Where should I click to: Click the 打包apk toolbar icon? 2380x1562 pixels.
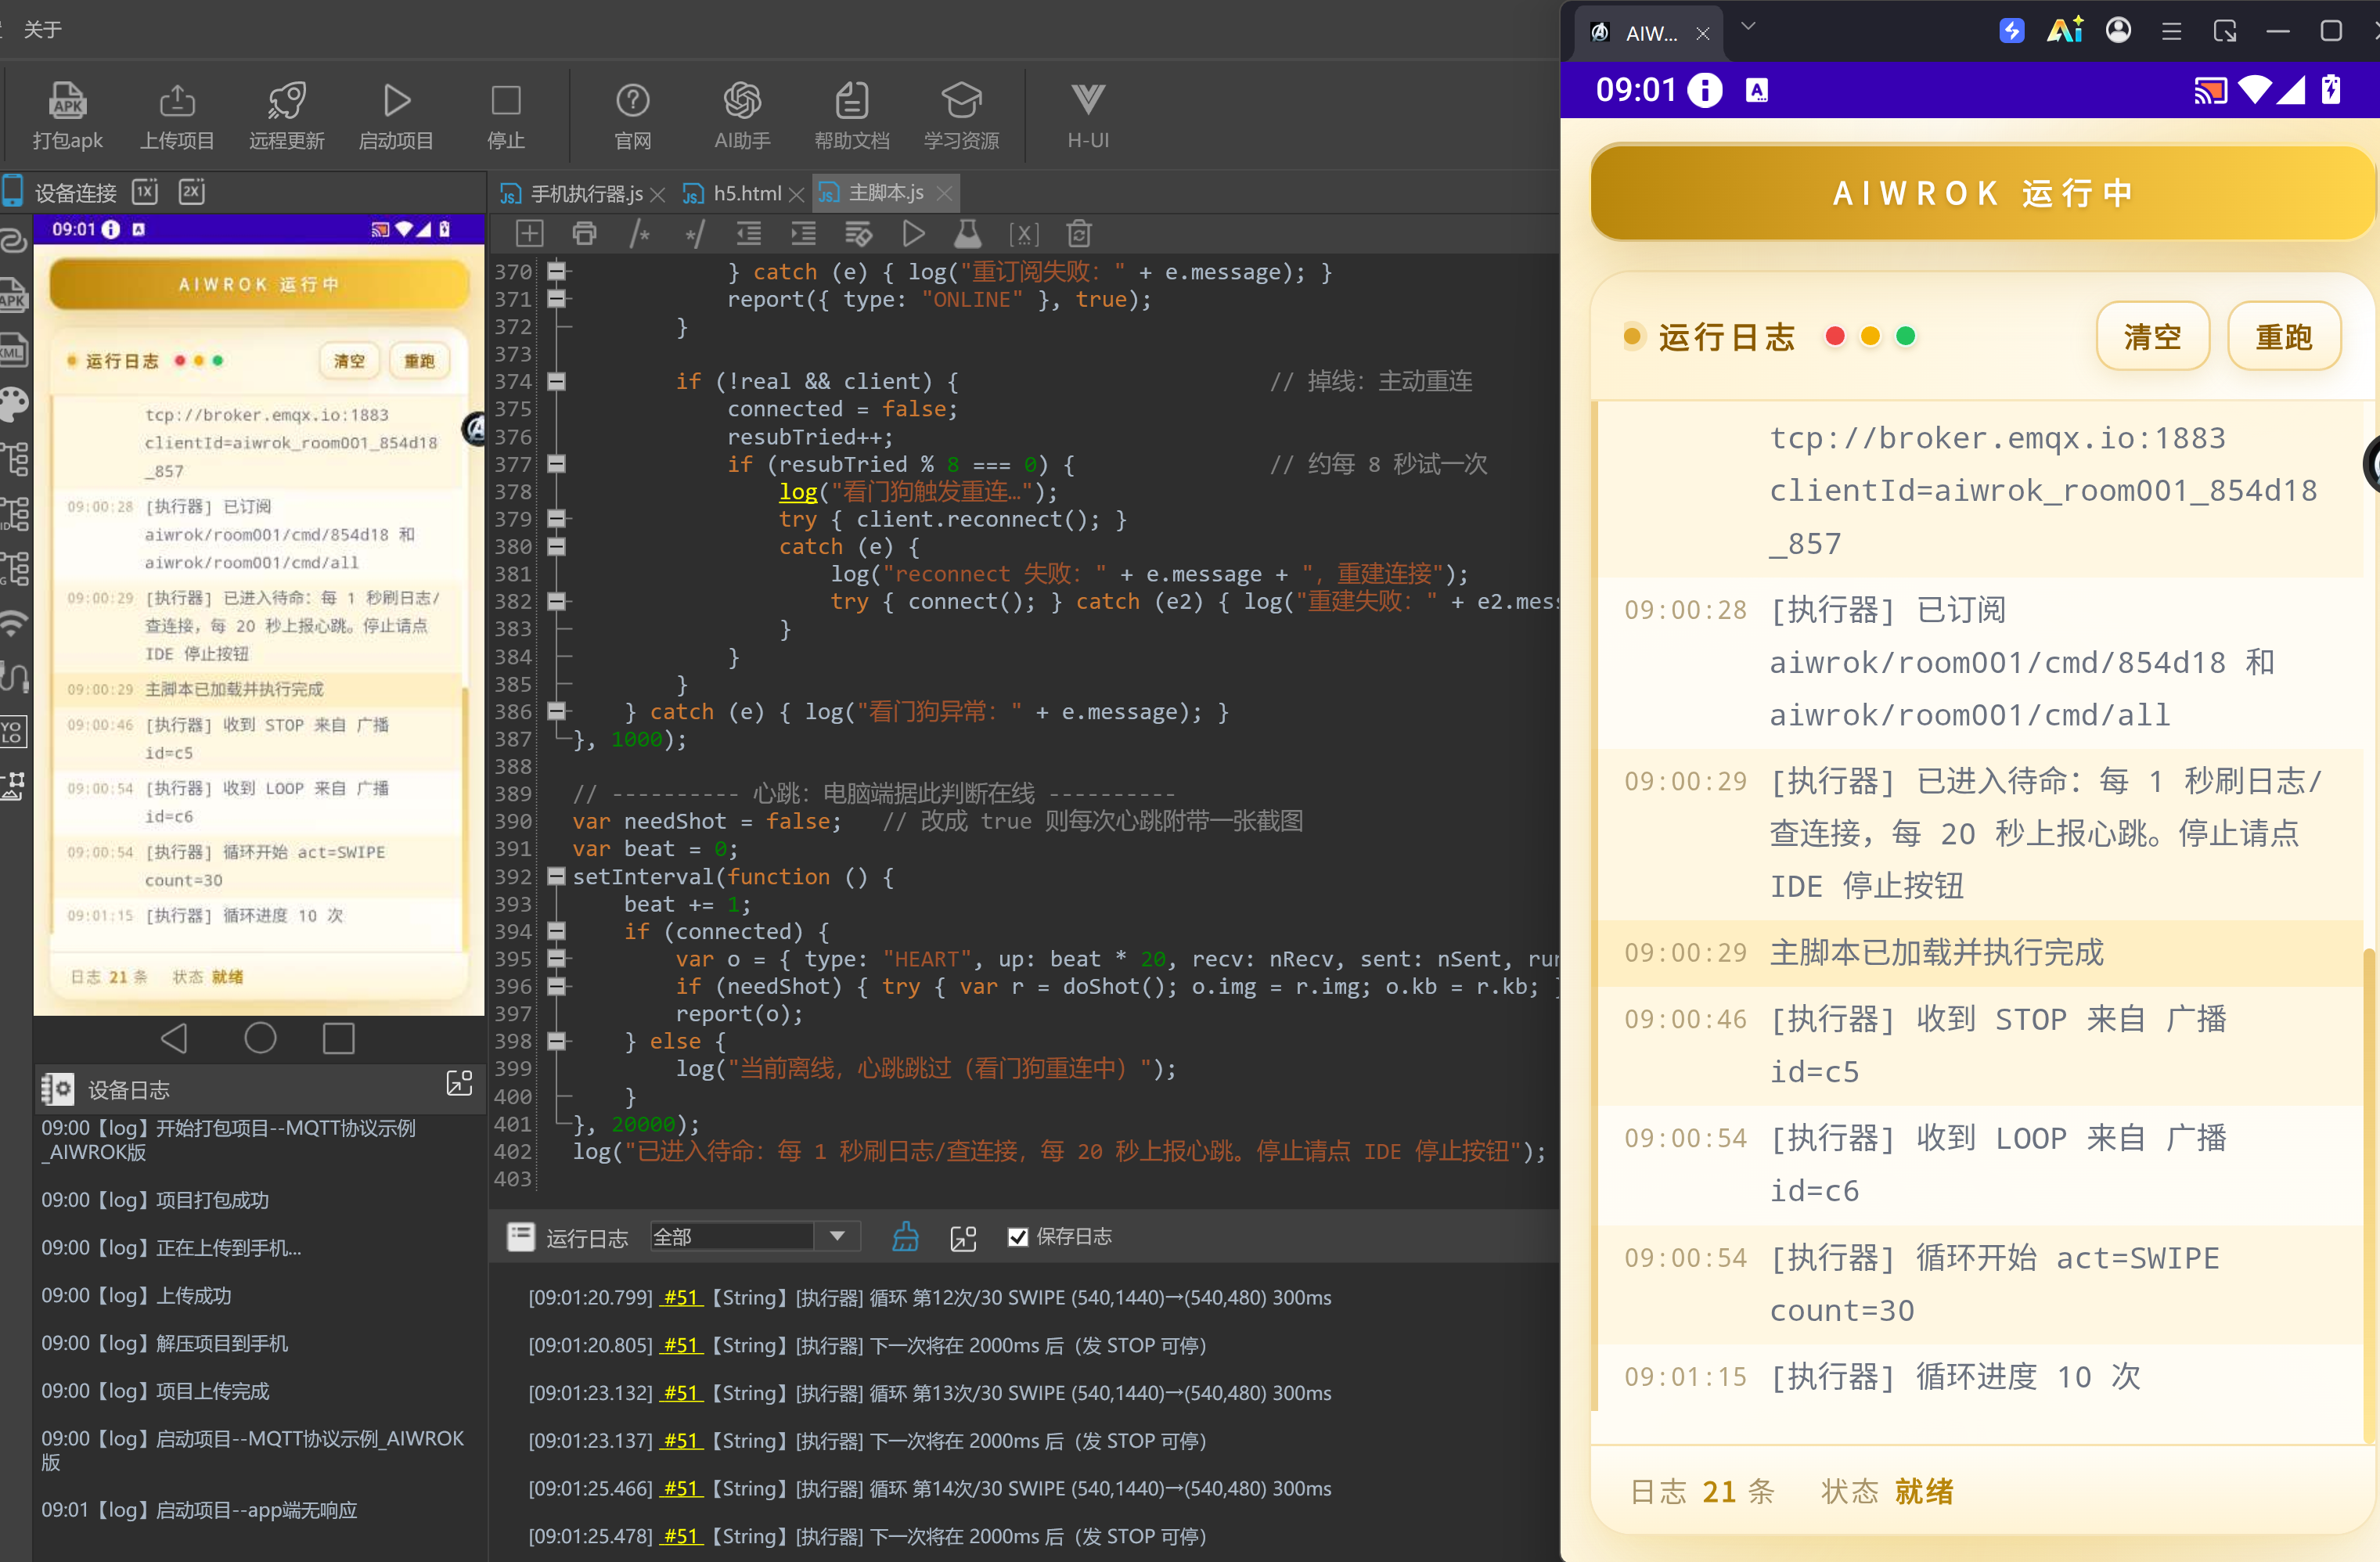67,115
